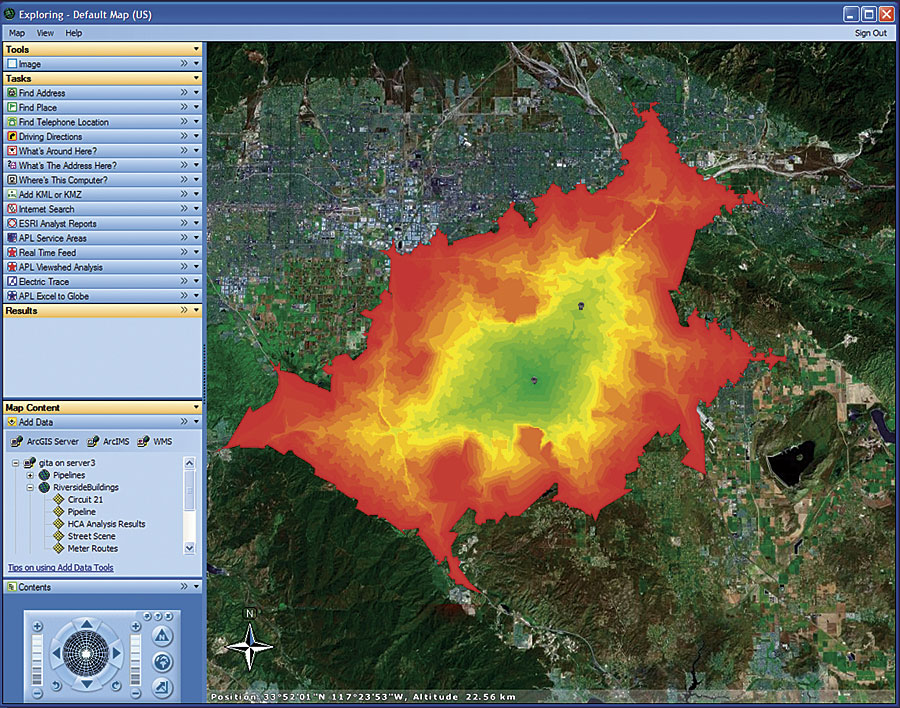Click the ArcIMS connection button
Viewport: 900px width, 708px height.
[x=108, y=441]
